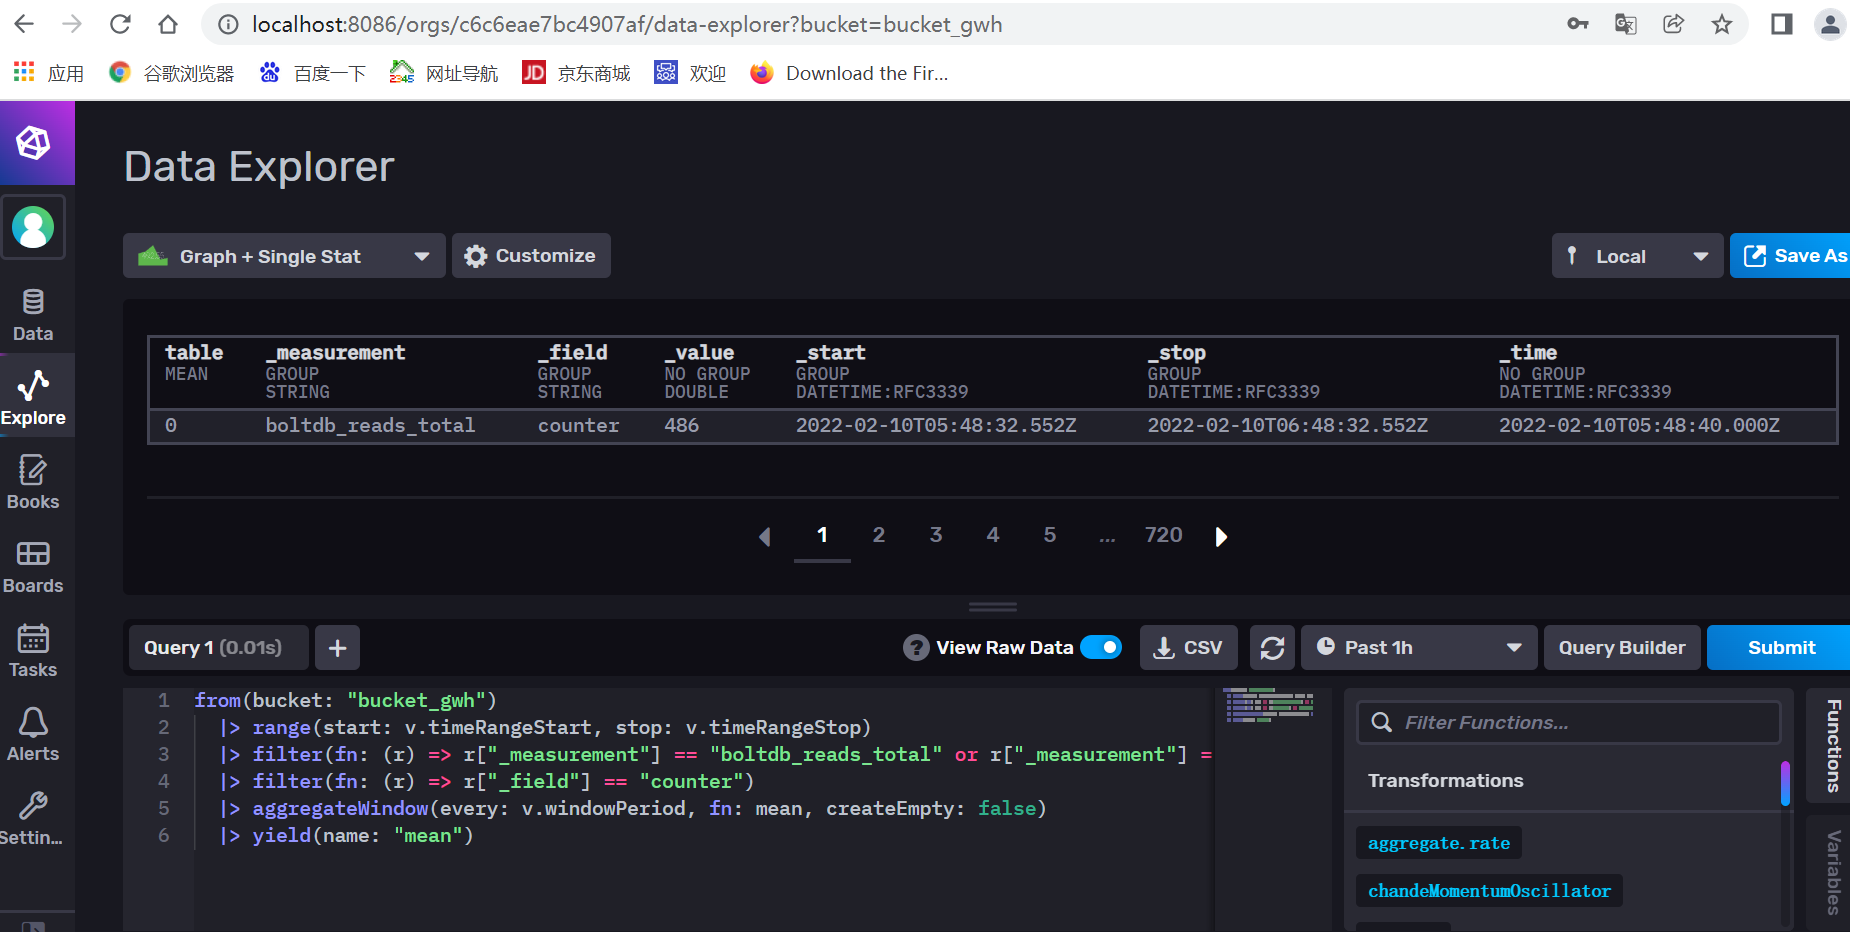Insert the aggregate.rate function
Image resolution: width=1850 pixels, height=932 pixels.
pyautogui.click(x=1439, y=843)
